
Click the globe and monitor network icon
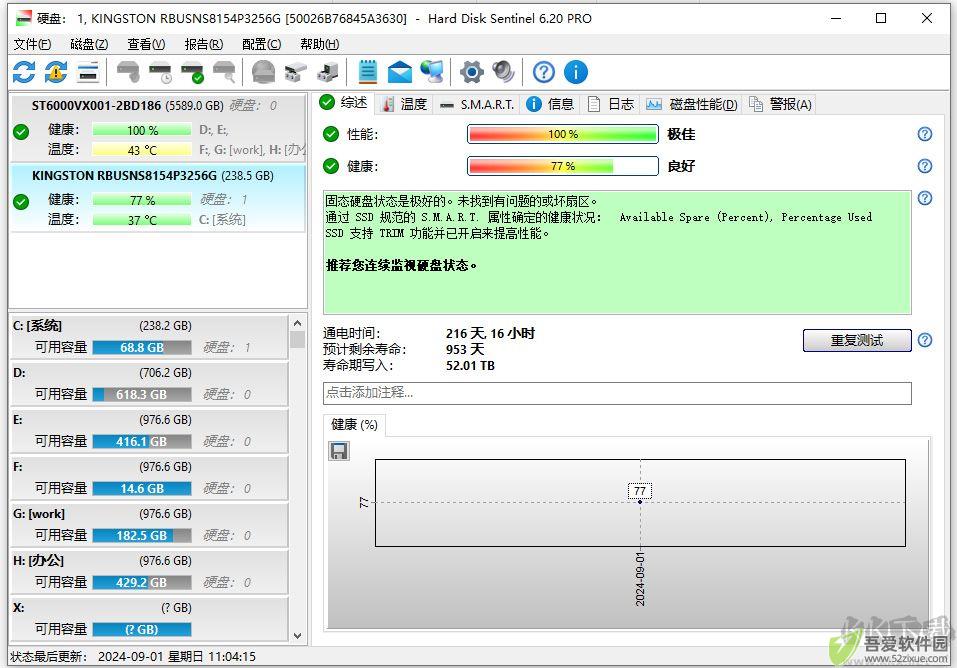point(432,72)
